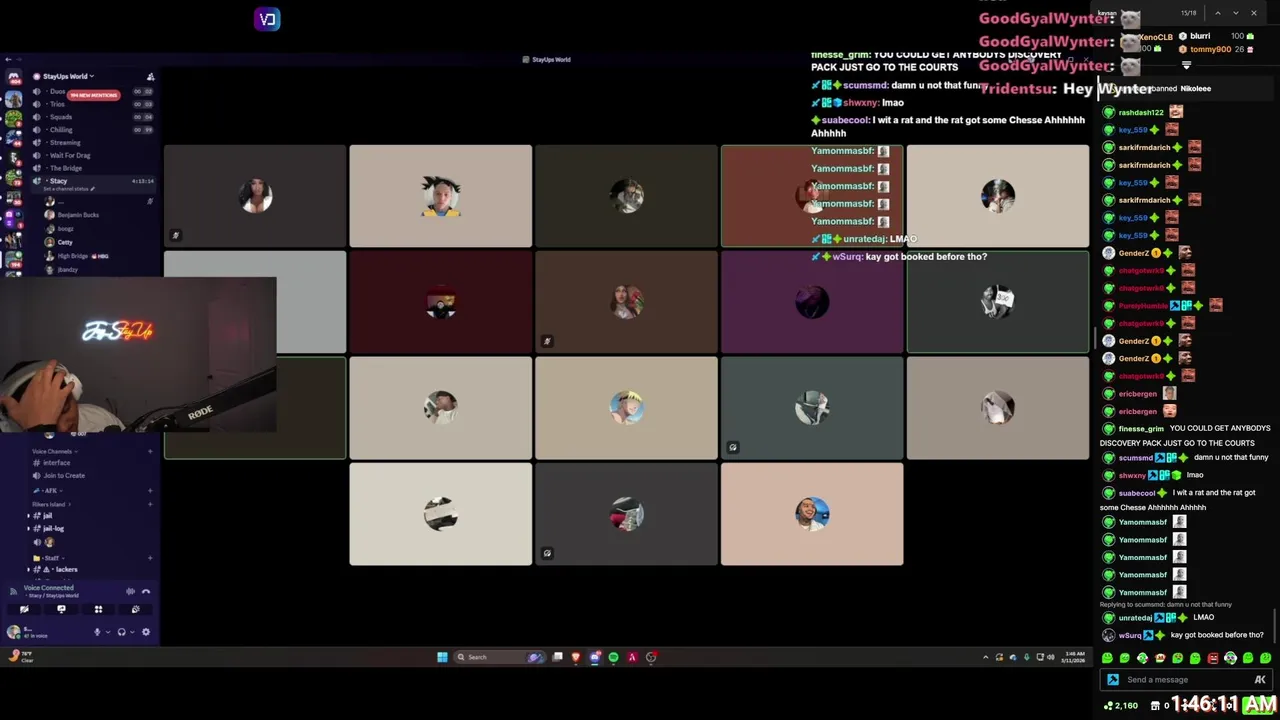The height and width of the screenshot is (720, 1280).
Task: Select the pink-background participant tile at bottom
Action: point(812,514)
